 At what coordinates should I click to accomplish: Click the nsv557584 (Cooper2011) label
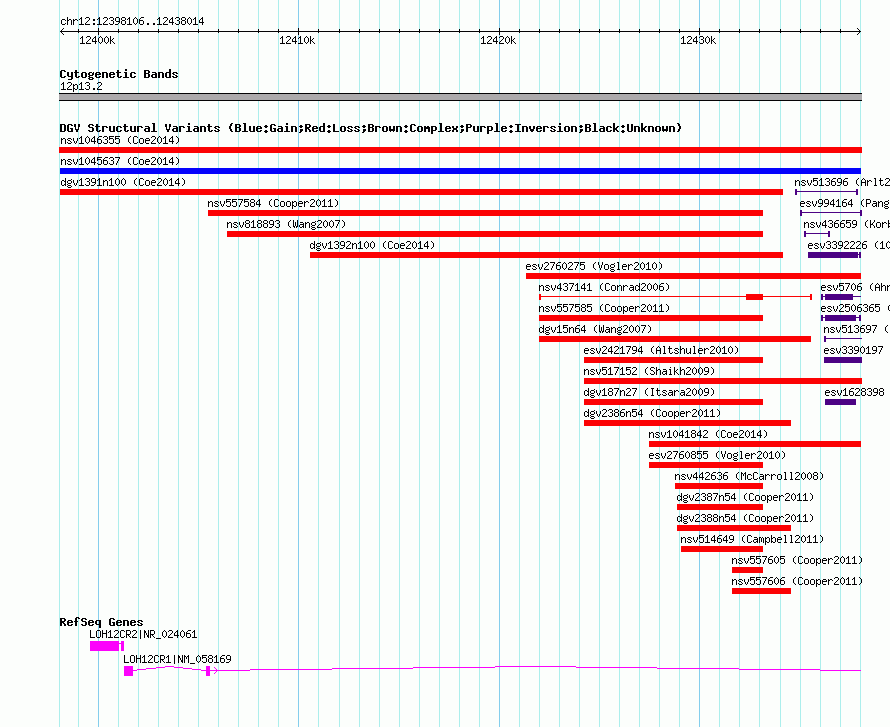pyautogui.click(x=273, y=203)
